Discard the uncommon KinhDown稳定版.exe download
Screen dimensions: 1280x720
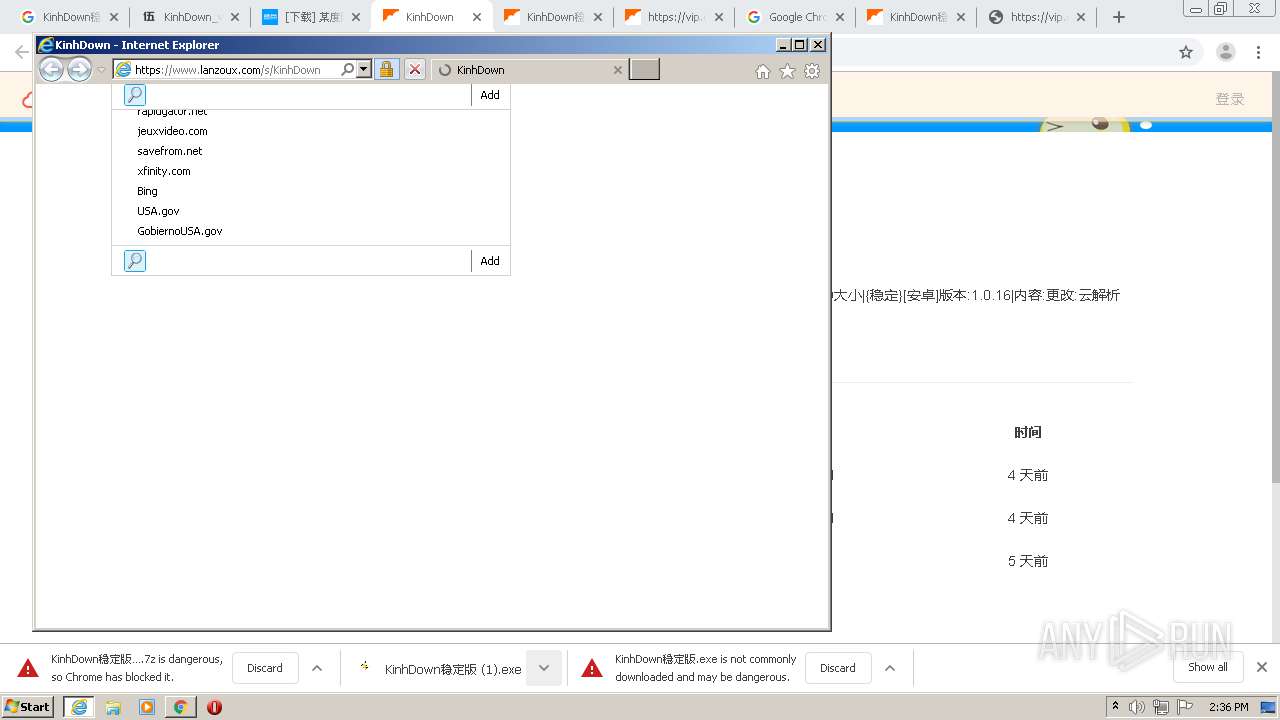tap(838, 668)
